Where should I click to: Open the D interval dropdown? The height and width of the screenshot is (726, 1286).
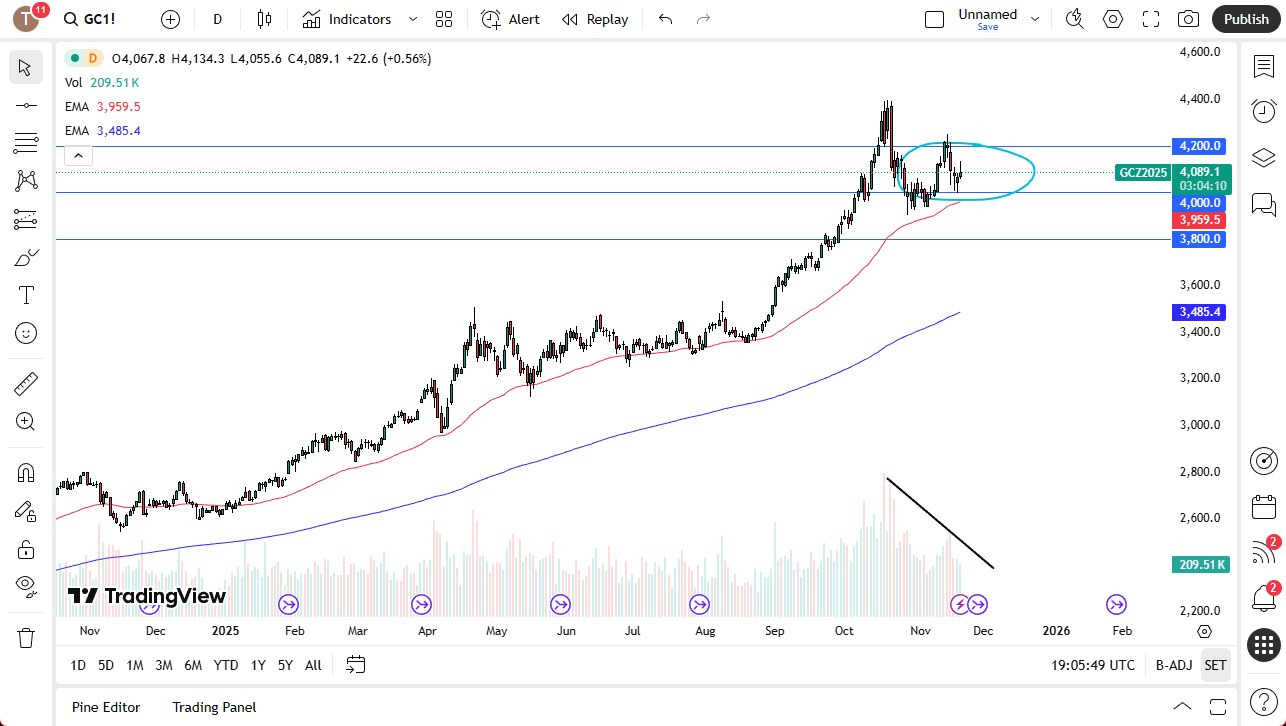click(216, 19)
